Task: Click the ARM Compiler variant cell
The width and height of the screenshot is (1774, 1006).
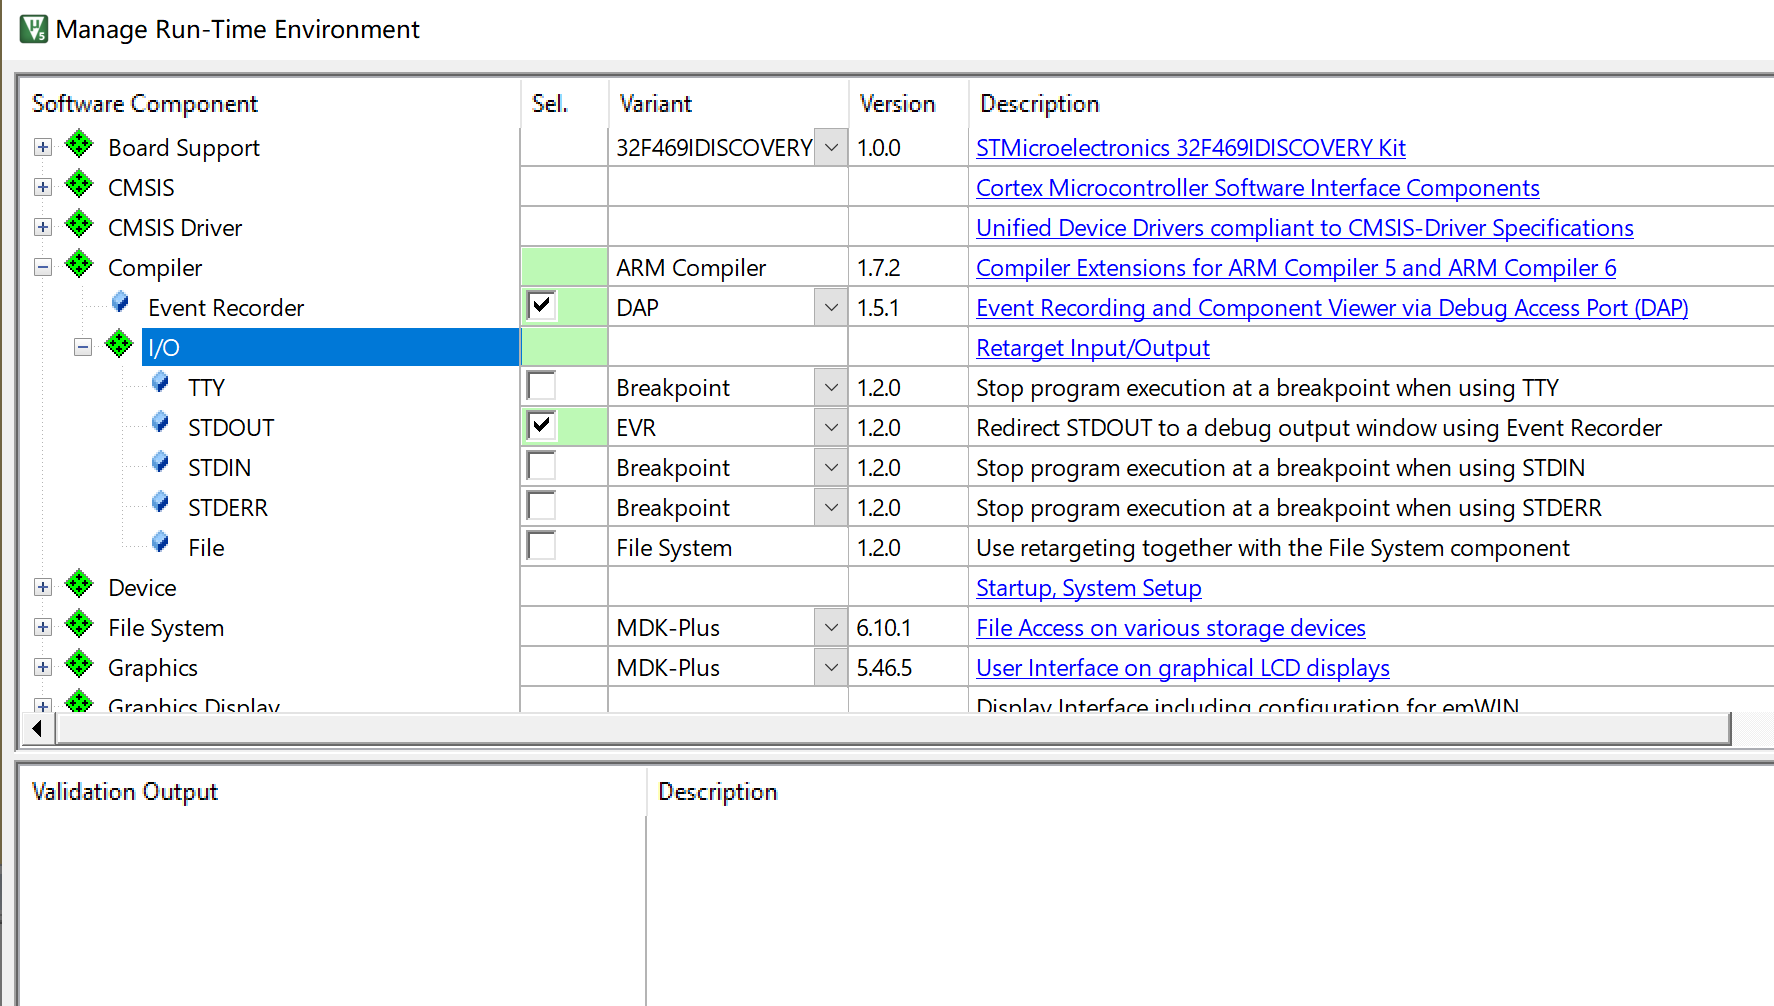Action: point(728,267)
